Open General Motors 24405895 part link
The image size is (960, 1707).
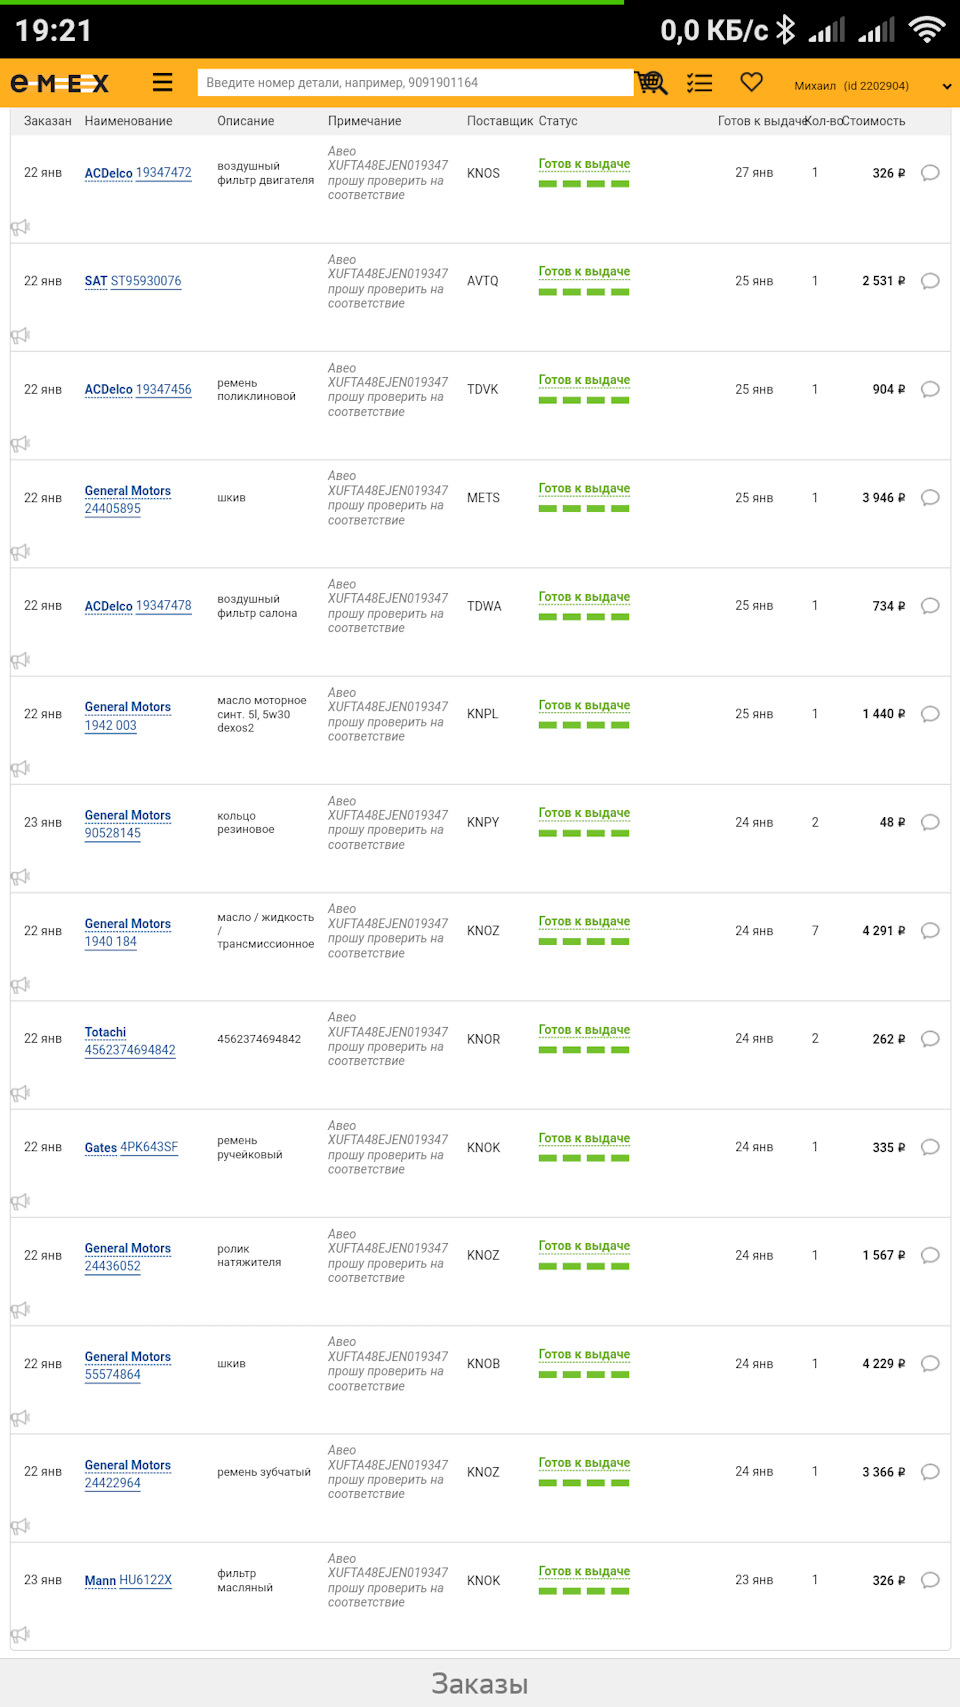[x=113, y=508]
